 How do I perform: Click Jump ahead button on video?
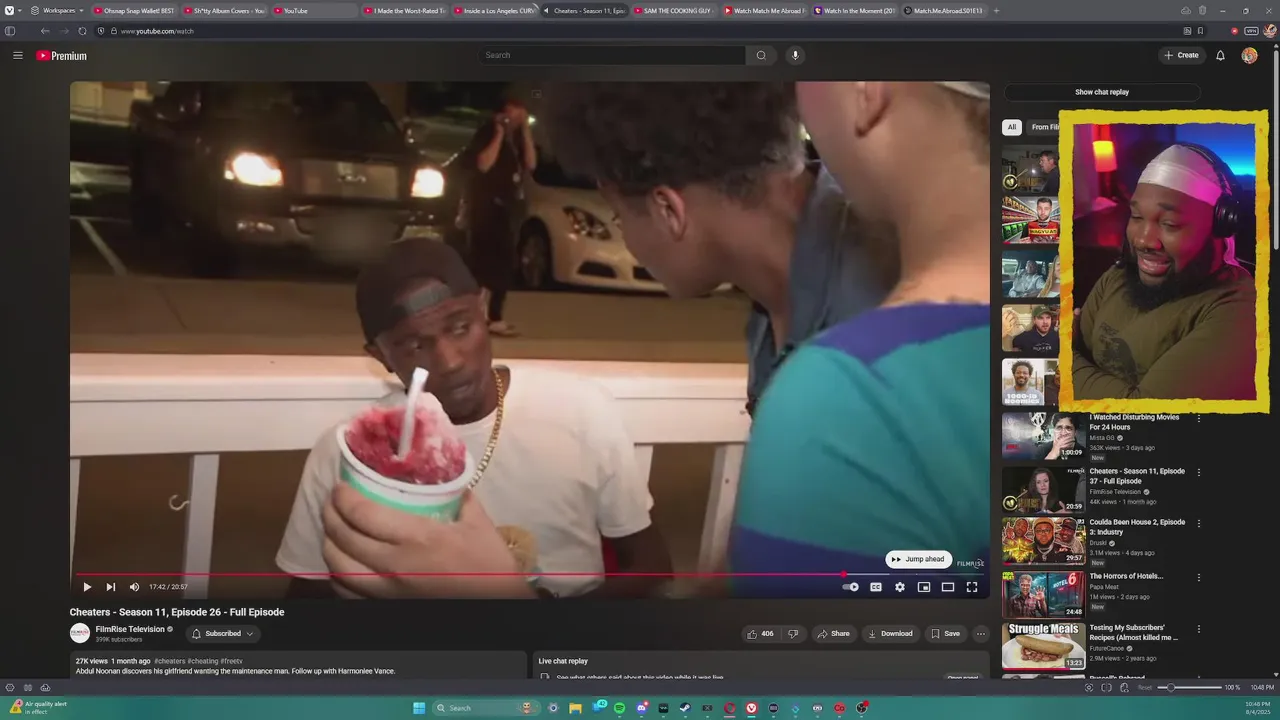pos(918,559)
